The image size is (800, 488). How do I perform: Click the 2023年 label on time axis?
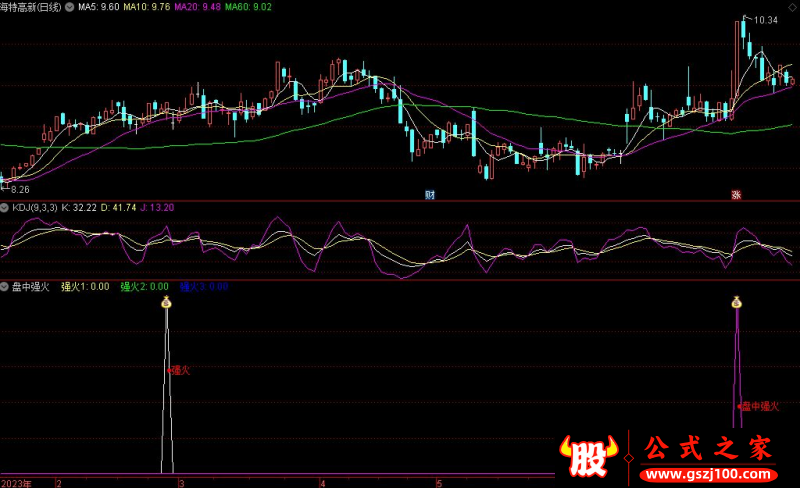[16, 482]
